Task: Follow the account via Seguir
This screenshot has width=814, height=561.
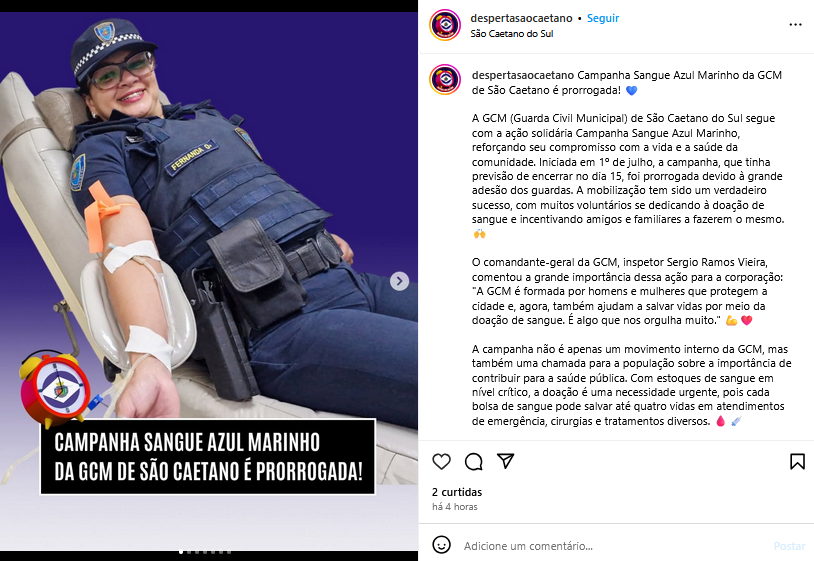Action: pos(603,18)
